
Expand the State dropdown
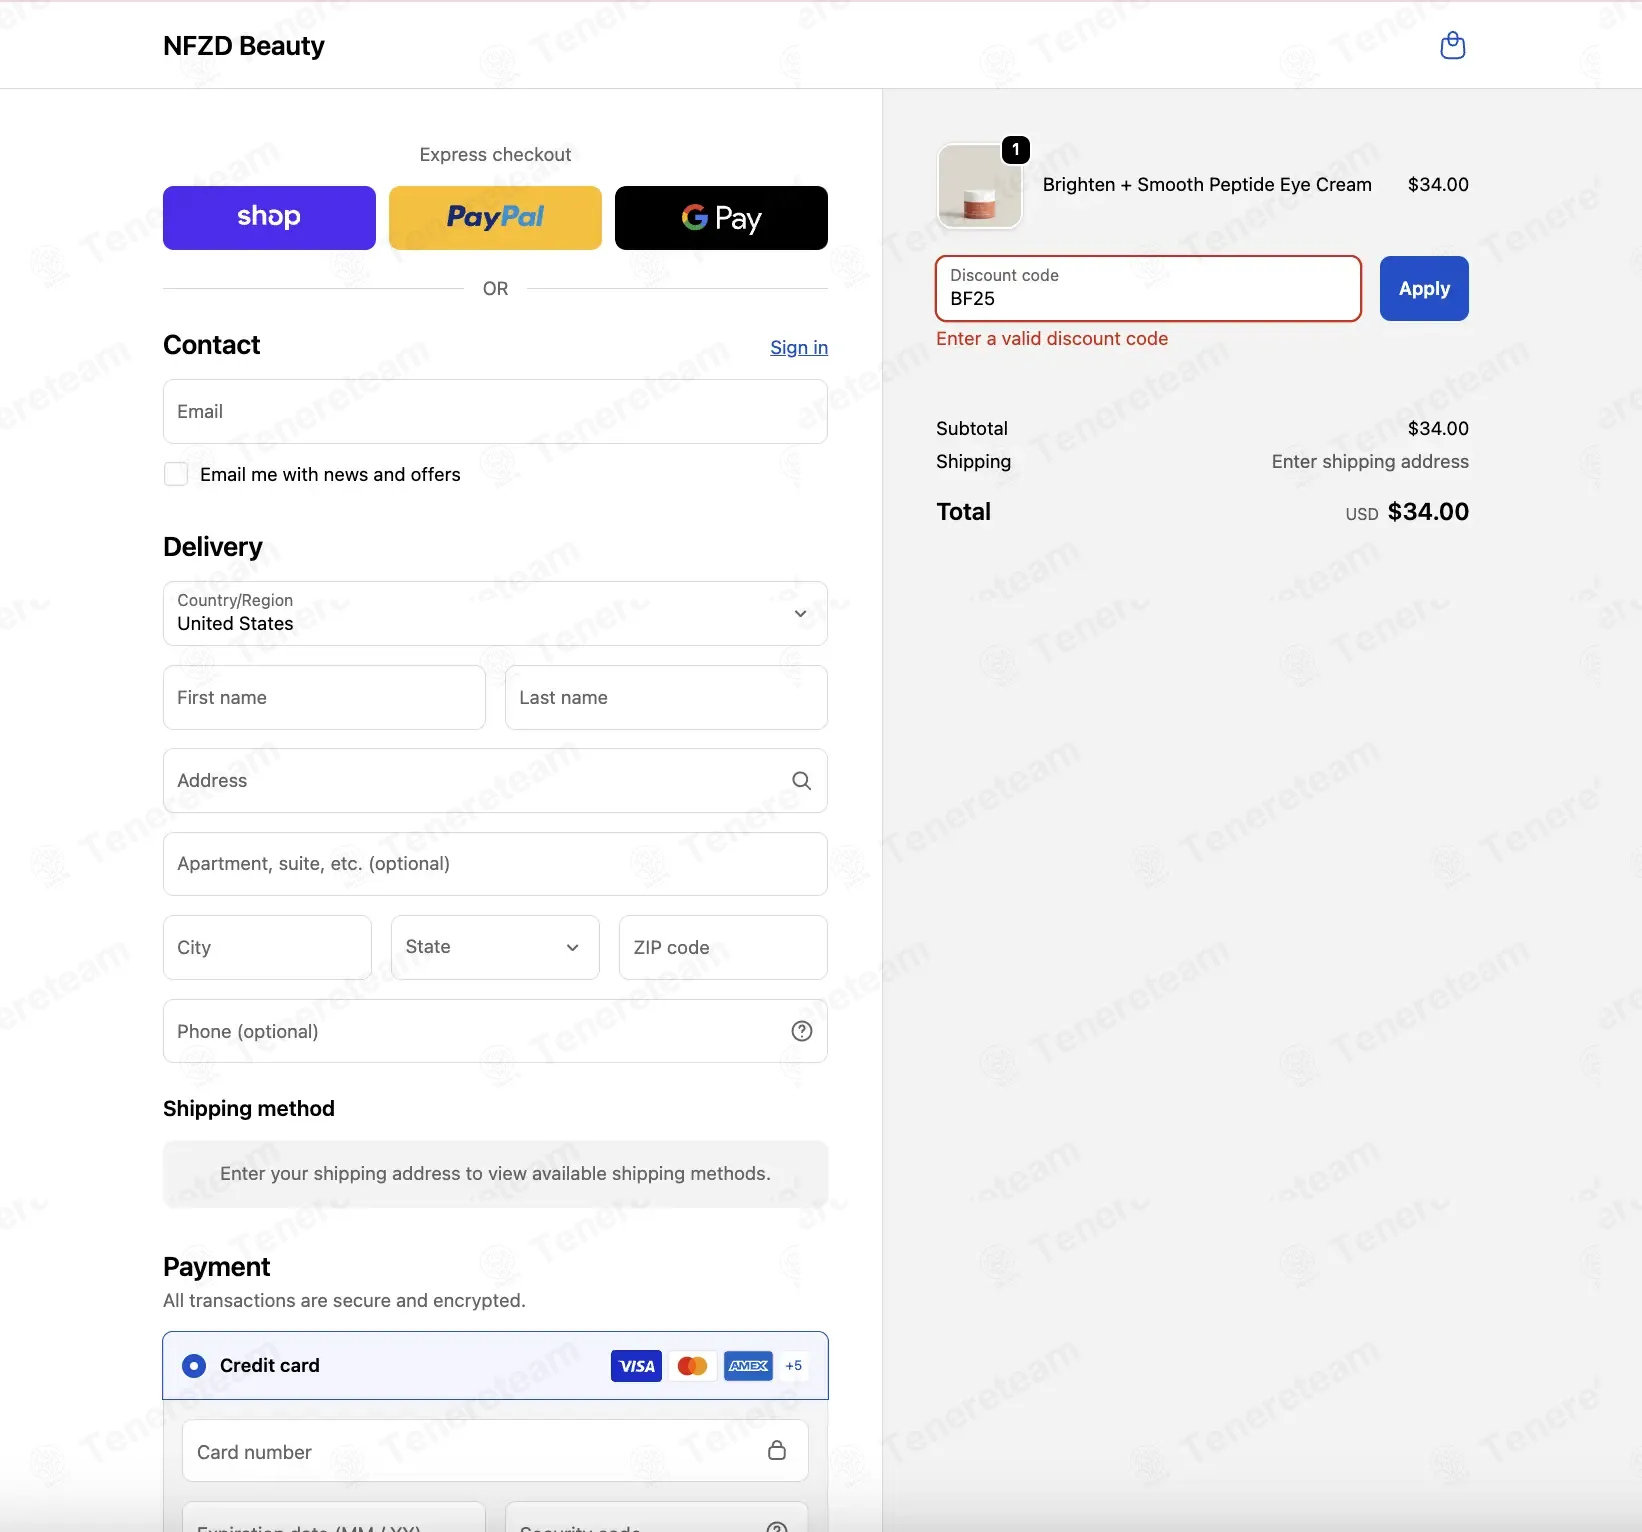pyautogui.click(x=495, y=947)
